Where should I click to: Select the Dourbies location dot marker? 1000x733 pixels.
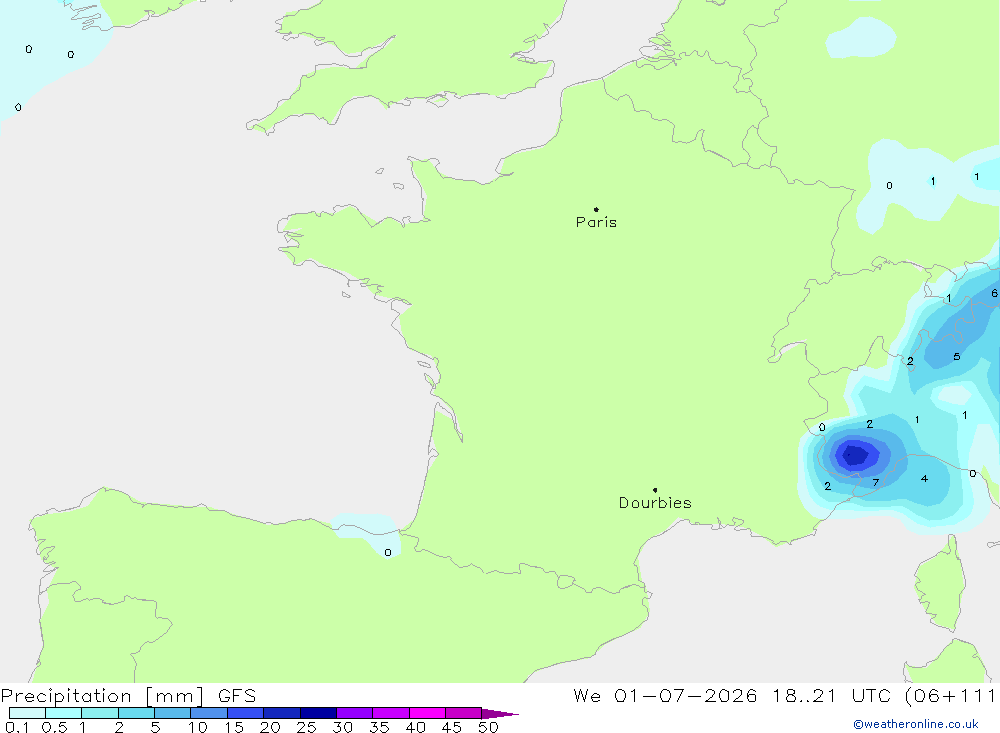pyautogui.click(x=655, y=490)
